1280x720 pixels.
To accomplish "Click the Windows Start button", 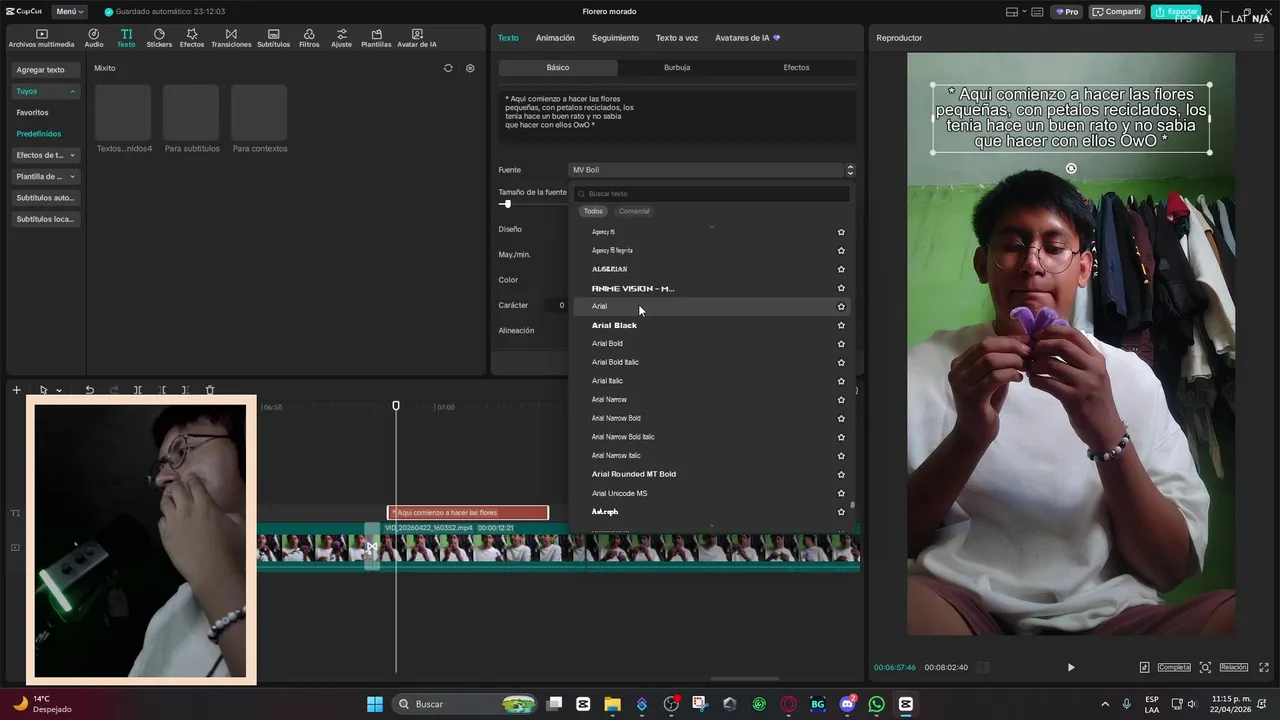I will point(375,704).
